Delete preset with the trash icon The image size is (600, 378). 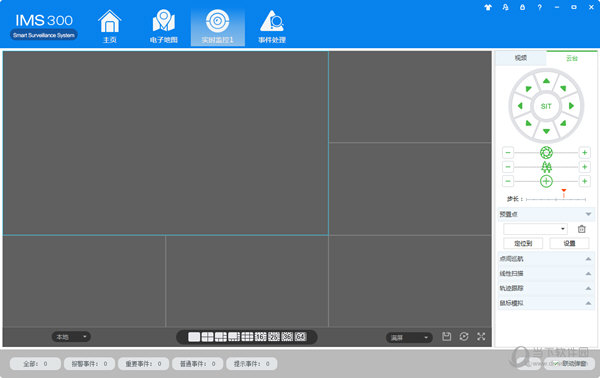(x=582, y=229)
